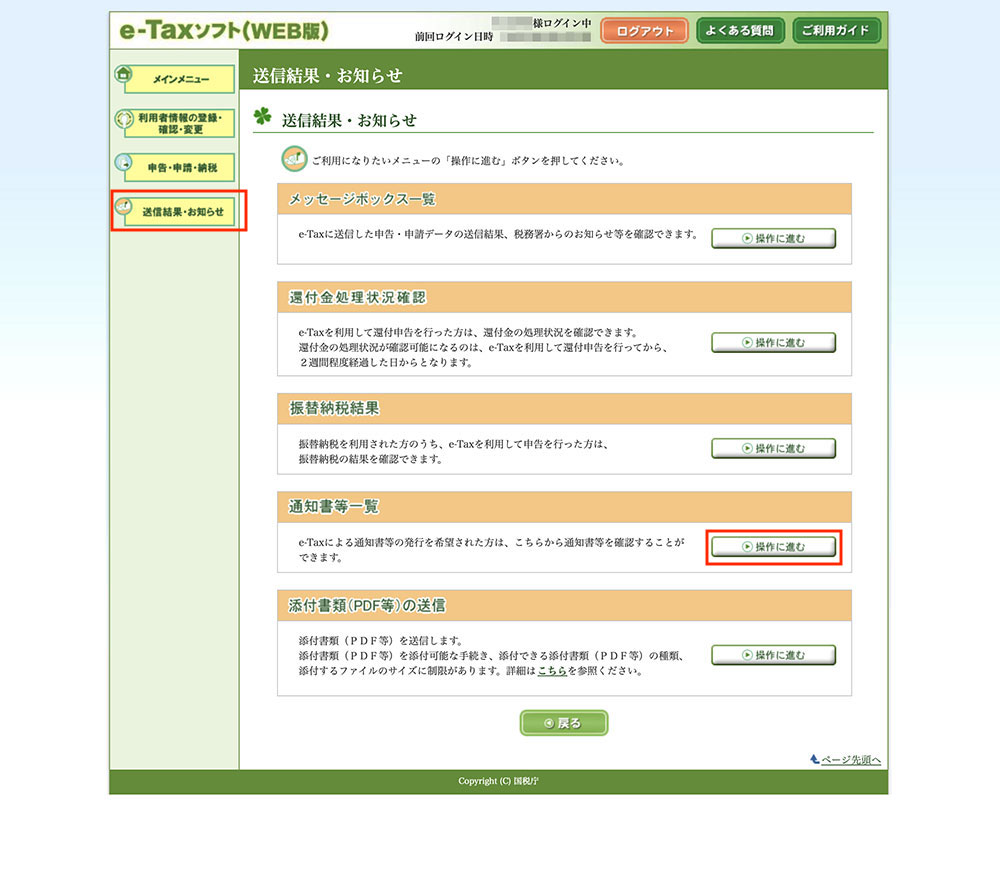1000x875 pixels.
Task: Click the e-Taxソフト(WEB版) logo
Action: (224, 31)
